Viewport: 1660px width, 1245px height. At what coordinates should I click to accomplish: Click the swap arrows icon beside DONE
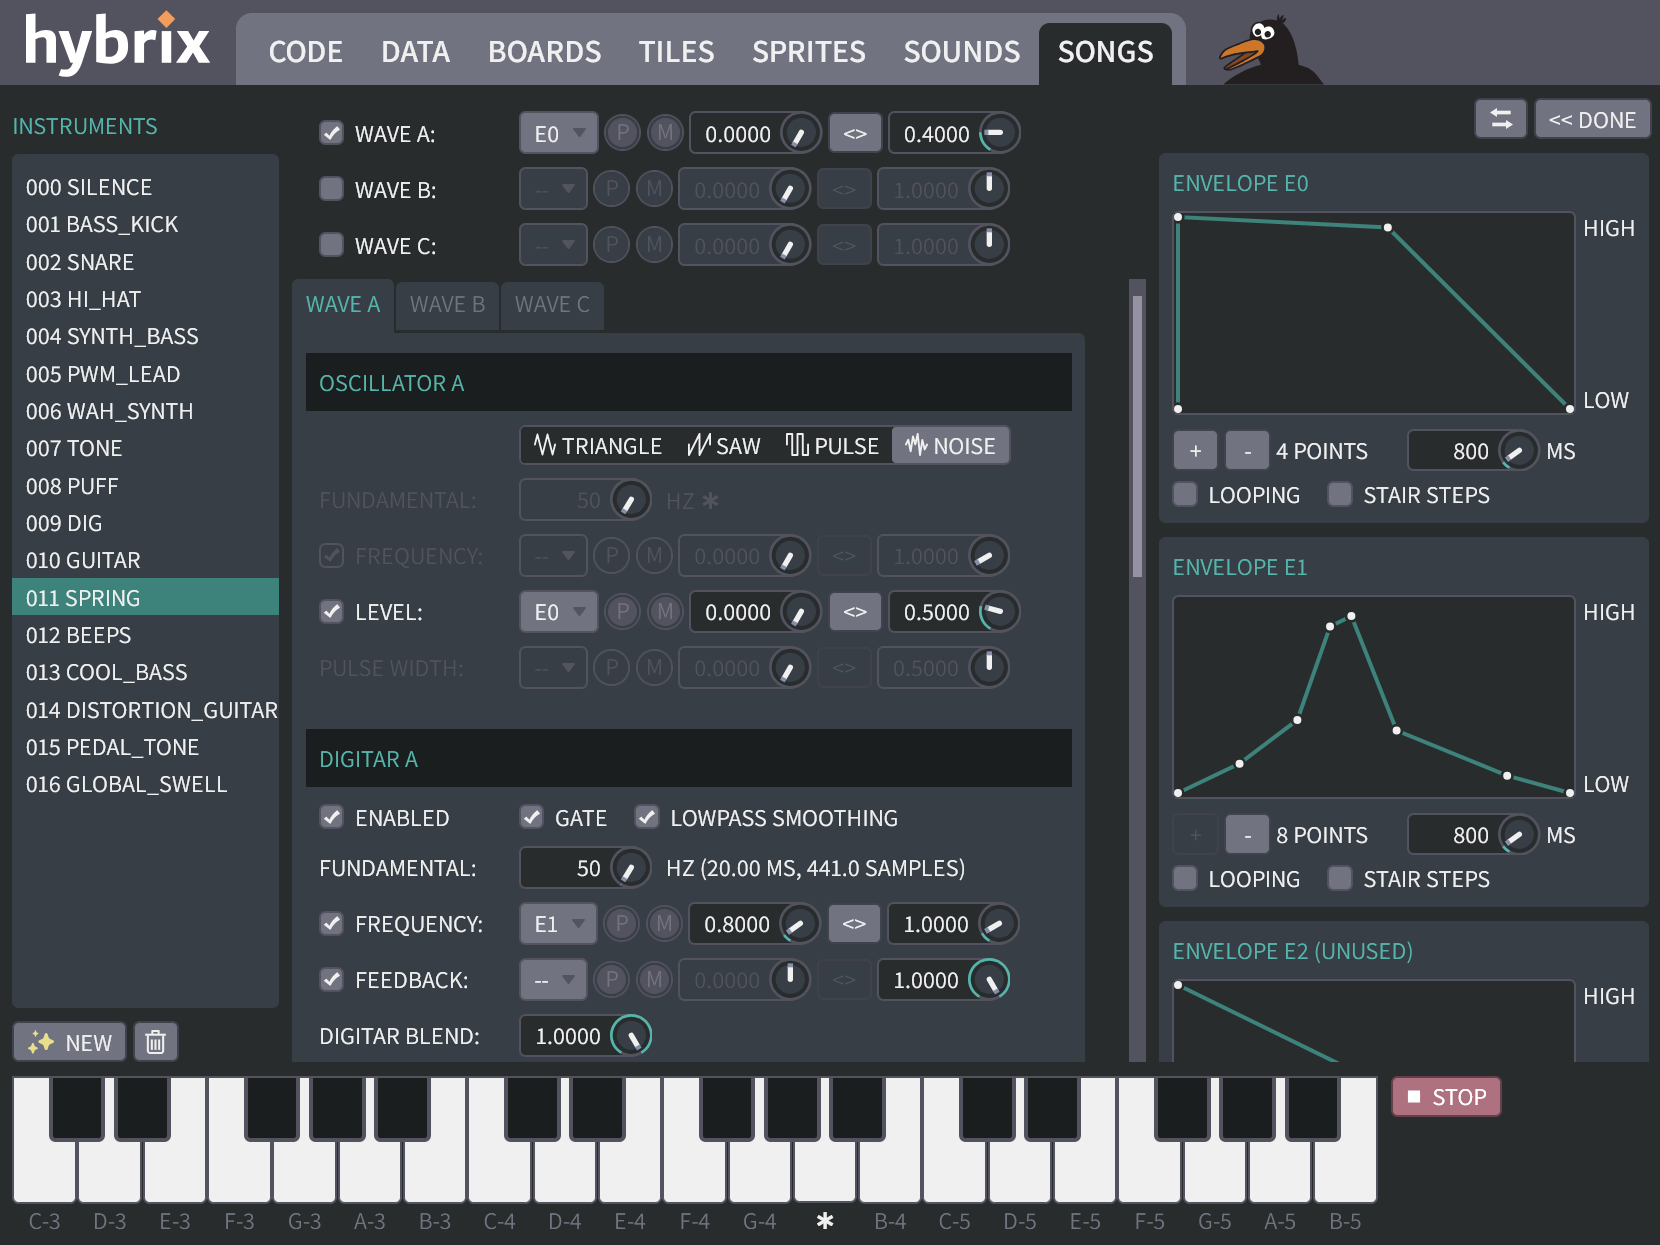point(1500,119)
